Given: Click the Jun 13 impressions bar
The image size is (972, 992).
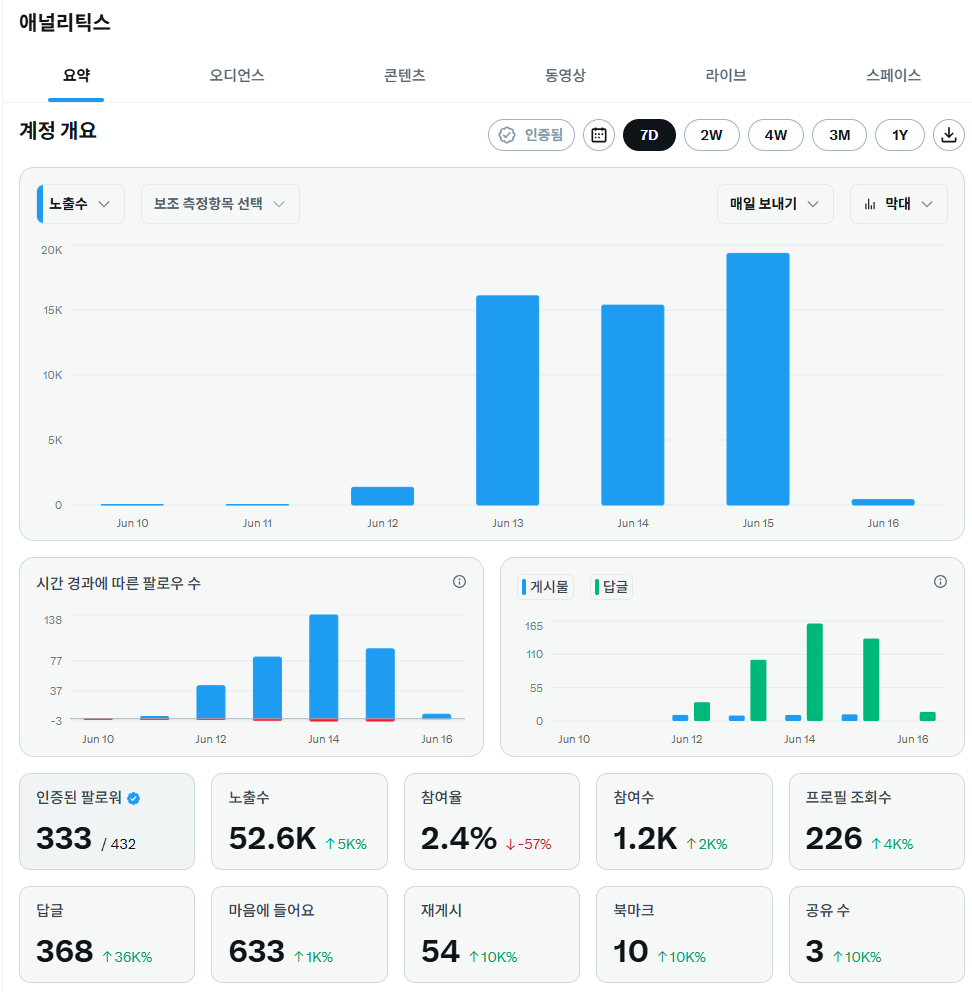Looking at the screenshot, I should coord(508,400).
